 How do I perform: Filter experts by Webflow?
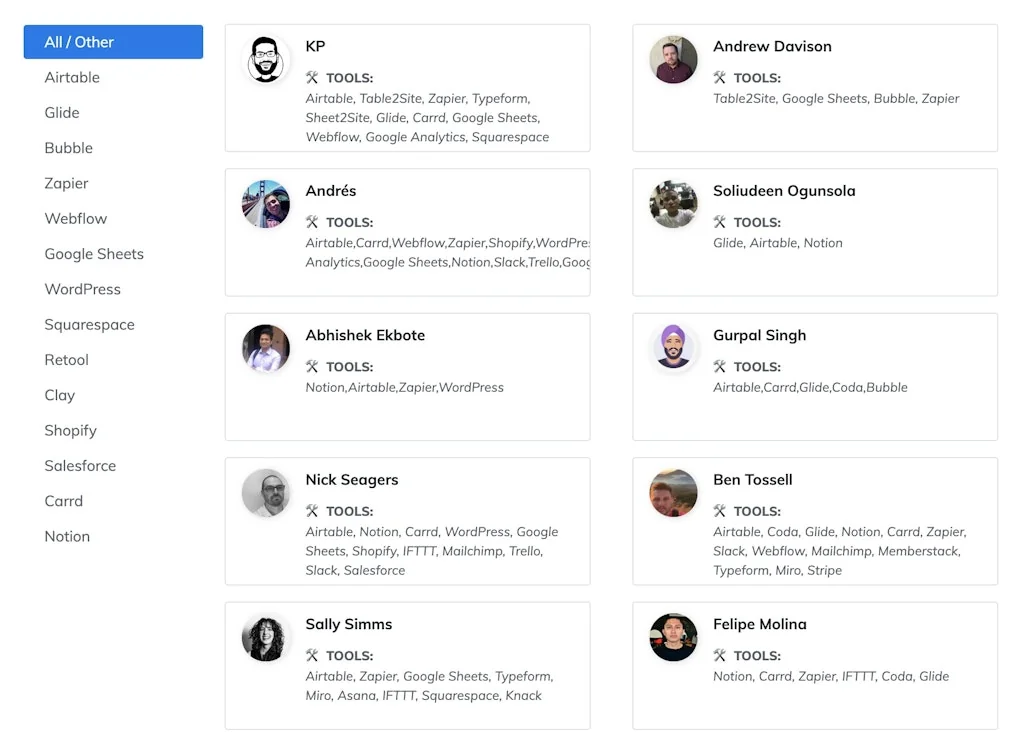coord(75,218)
